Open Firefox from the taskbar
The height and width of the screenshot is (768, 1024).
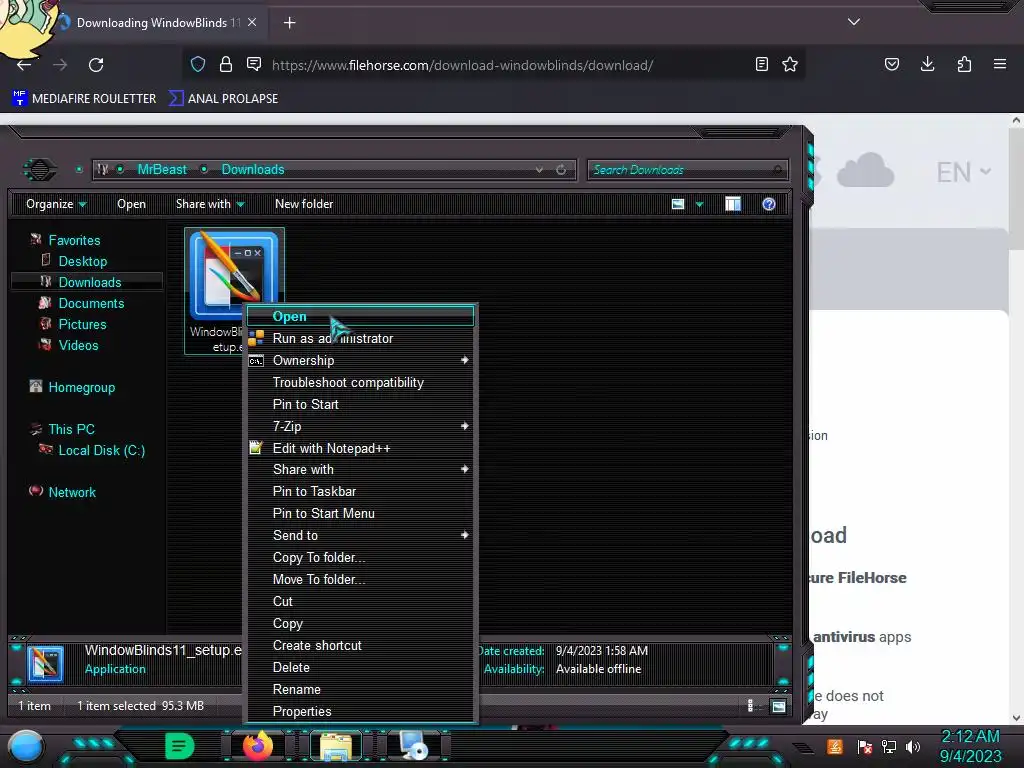(258, 746)
